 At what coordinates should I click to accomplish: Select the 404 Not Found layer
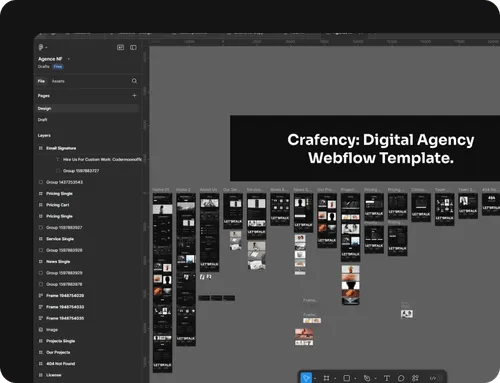coord(60,363)
